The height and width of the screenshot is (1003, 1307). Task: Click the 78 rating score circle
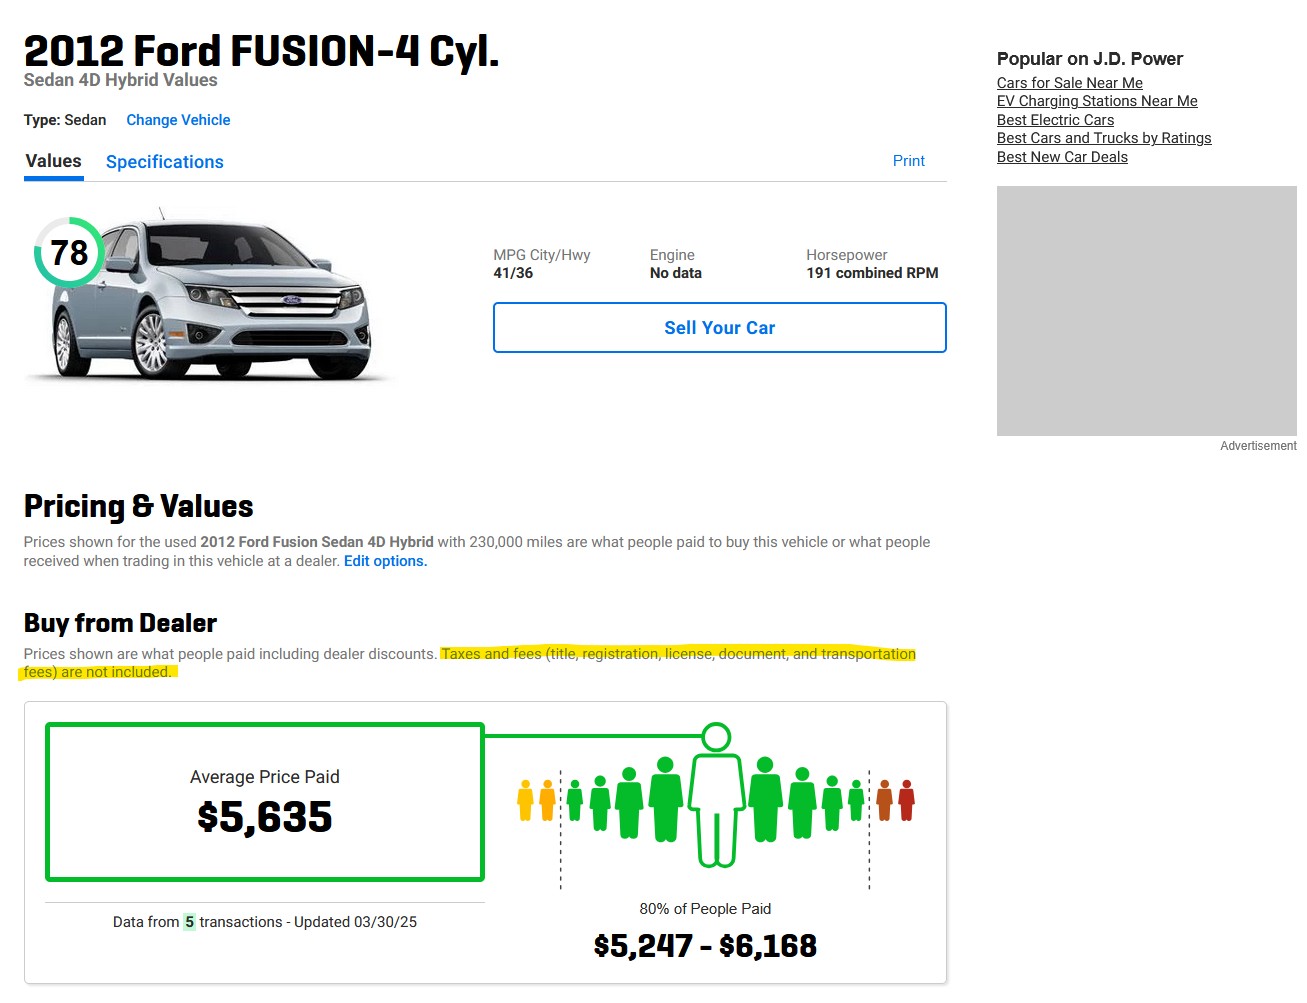[69, 253]
